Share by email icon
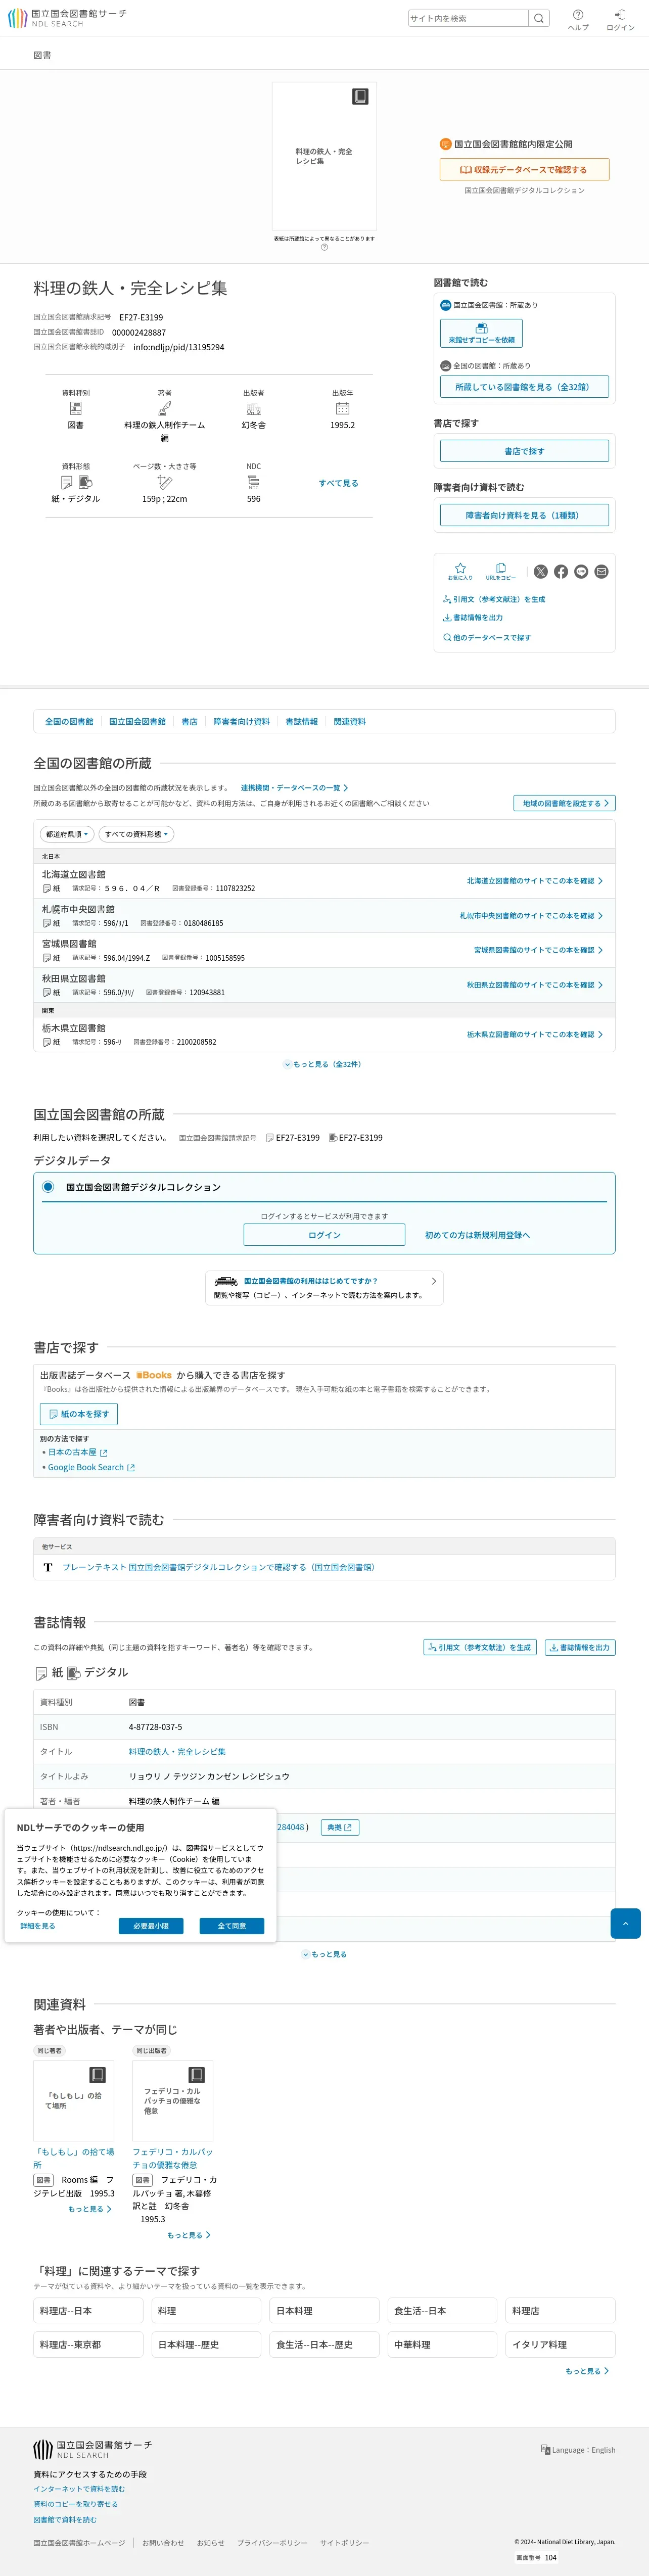 tap(601, 572)
